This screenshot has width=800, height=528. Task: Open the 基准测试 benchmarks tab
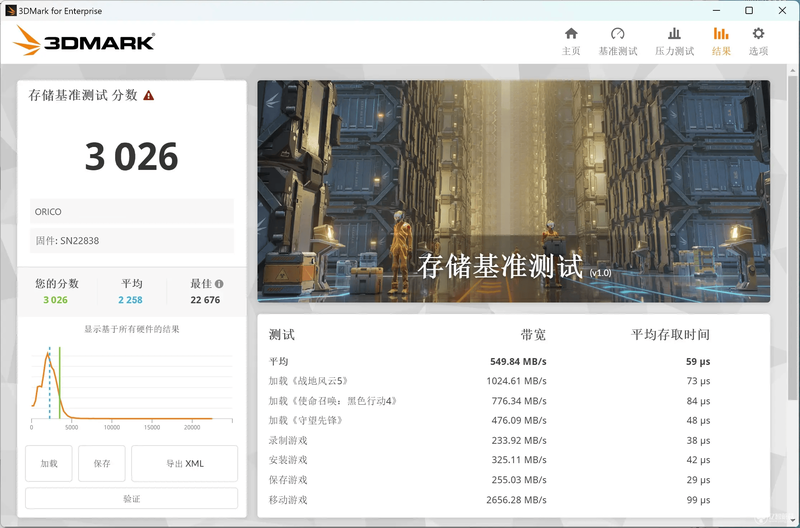point(617,42)
